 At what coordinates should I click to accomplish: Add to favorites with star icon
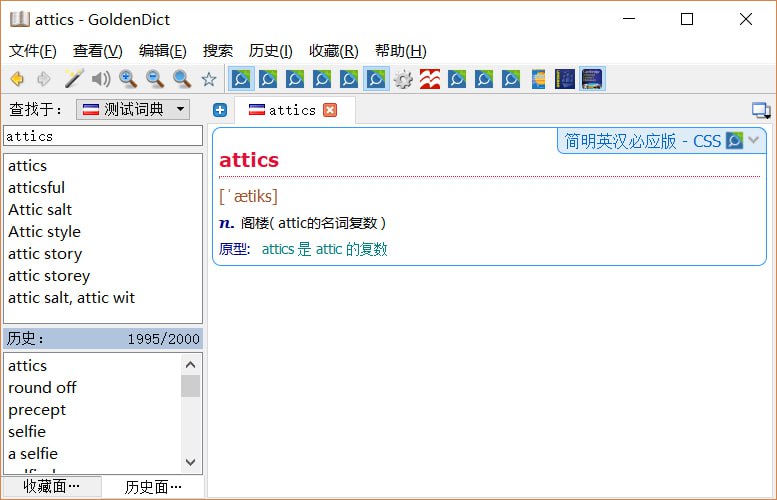point(209,79)
